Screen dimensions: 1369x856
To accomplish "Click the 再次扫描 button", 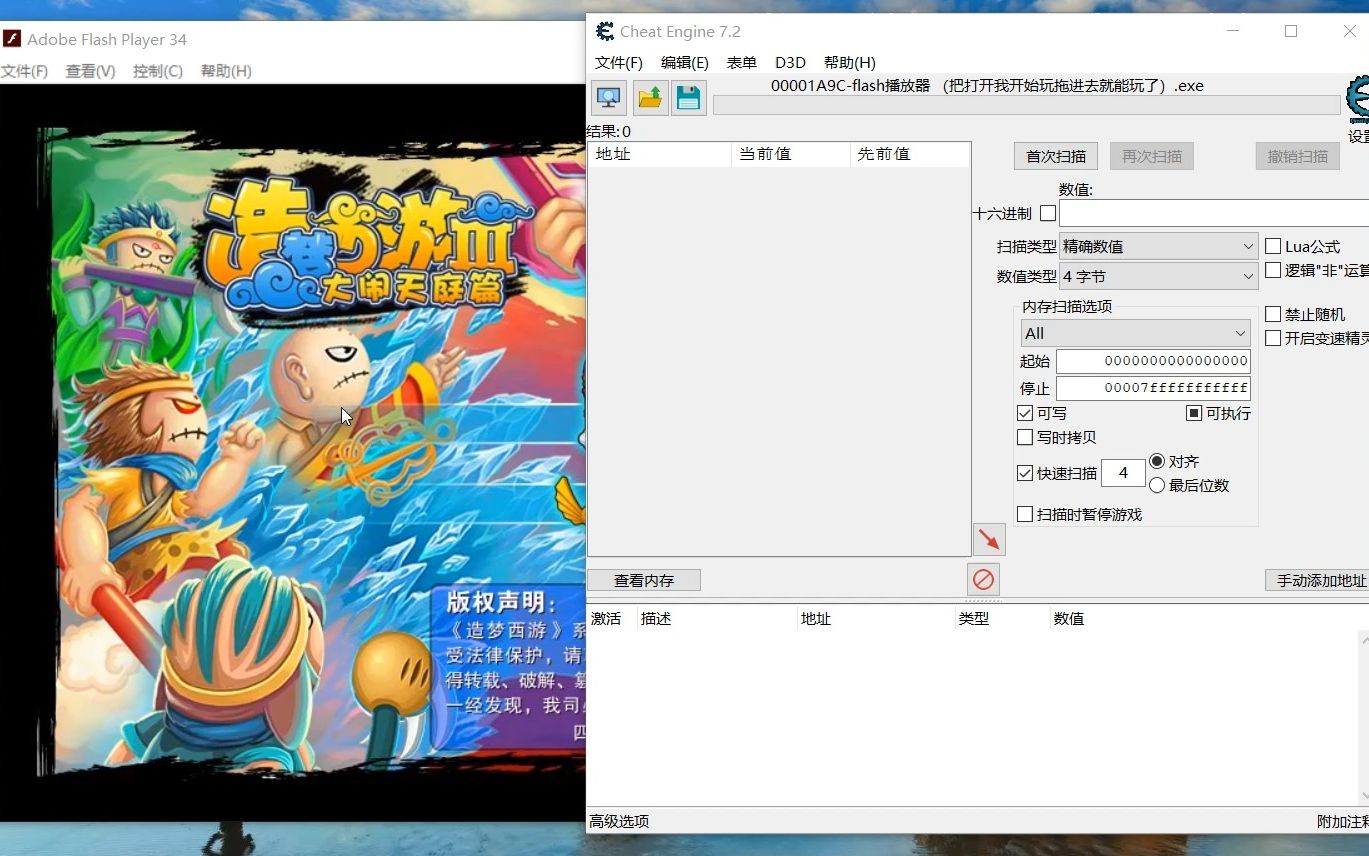I will tap(1152, 156).
